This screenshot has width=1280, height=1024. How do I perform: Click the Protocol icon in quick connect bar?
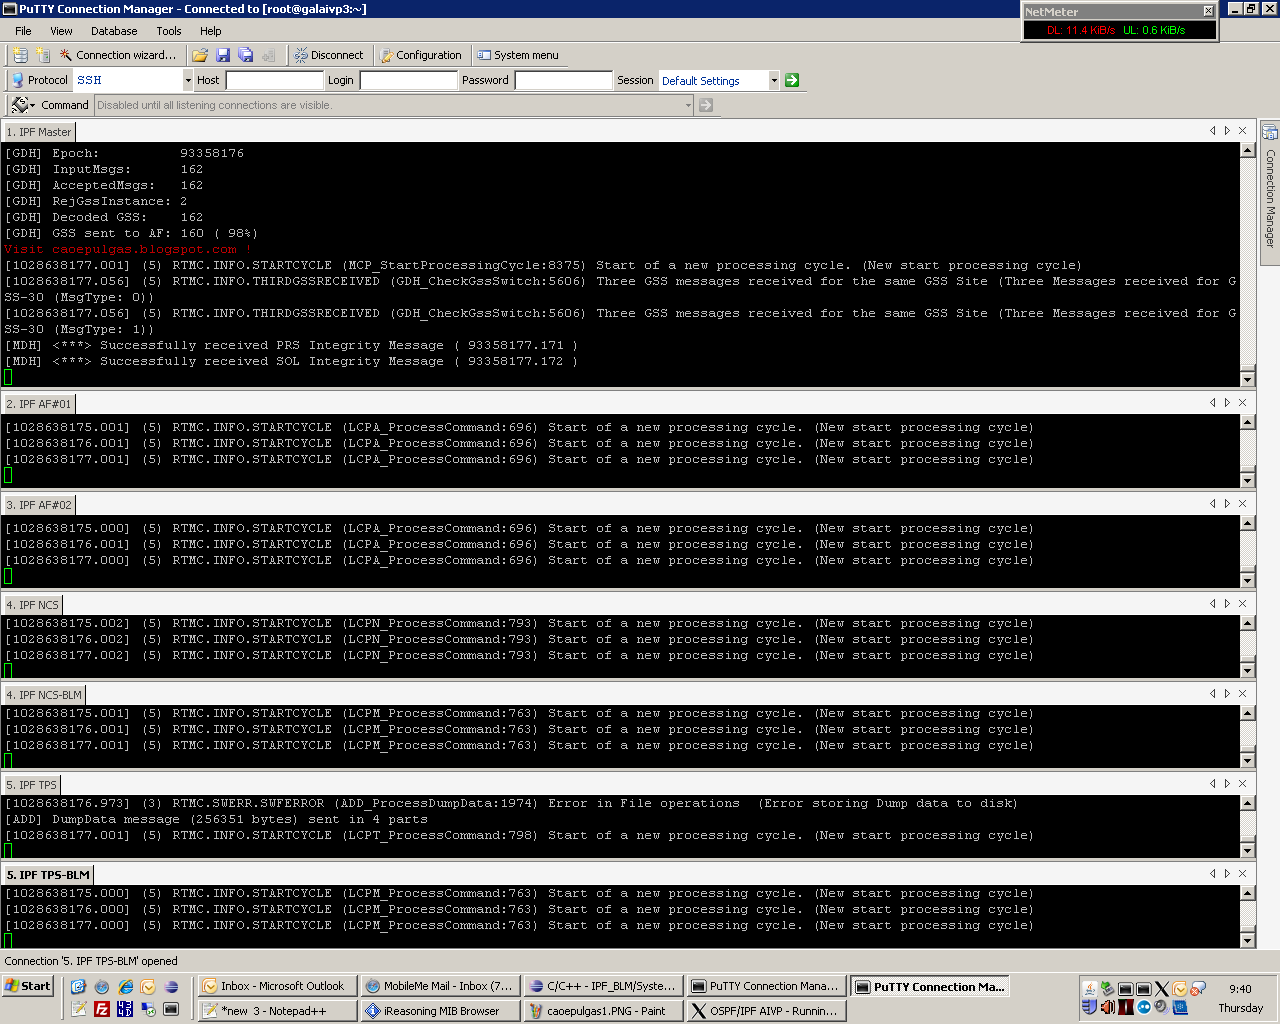pos(17,80)
